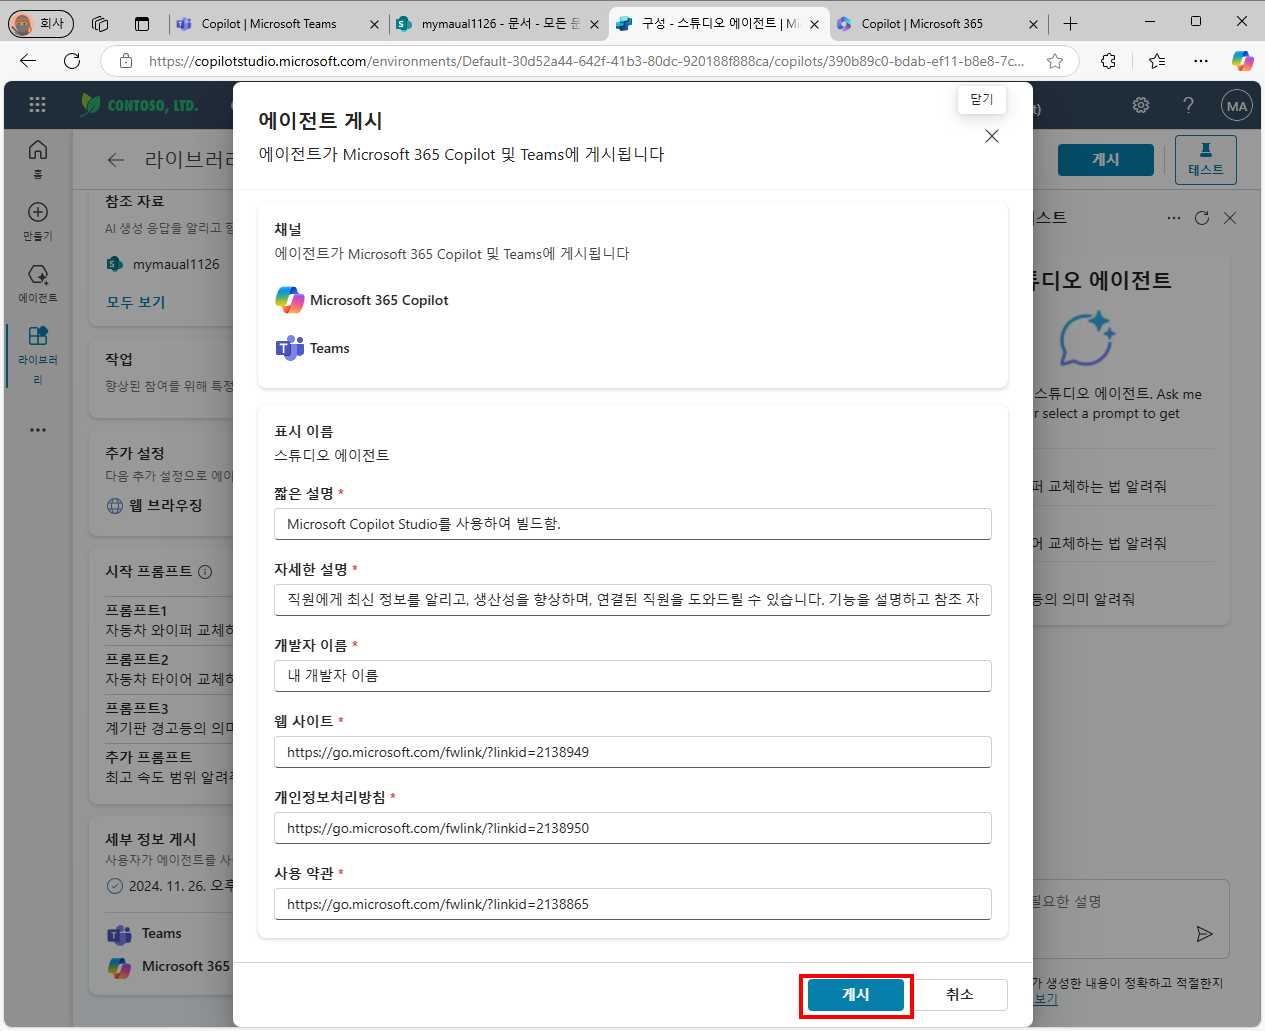The width and height of the screenshot is (1265, 1031).
Task: Open browser extensions puzzle icon
Action: pyautogui.click(x=1108, y=61)
